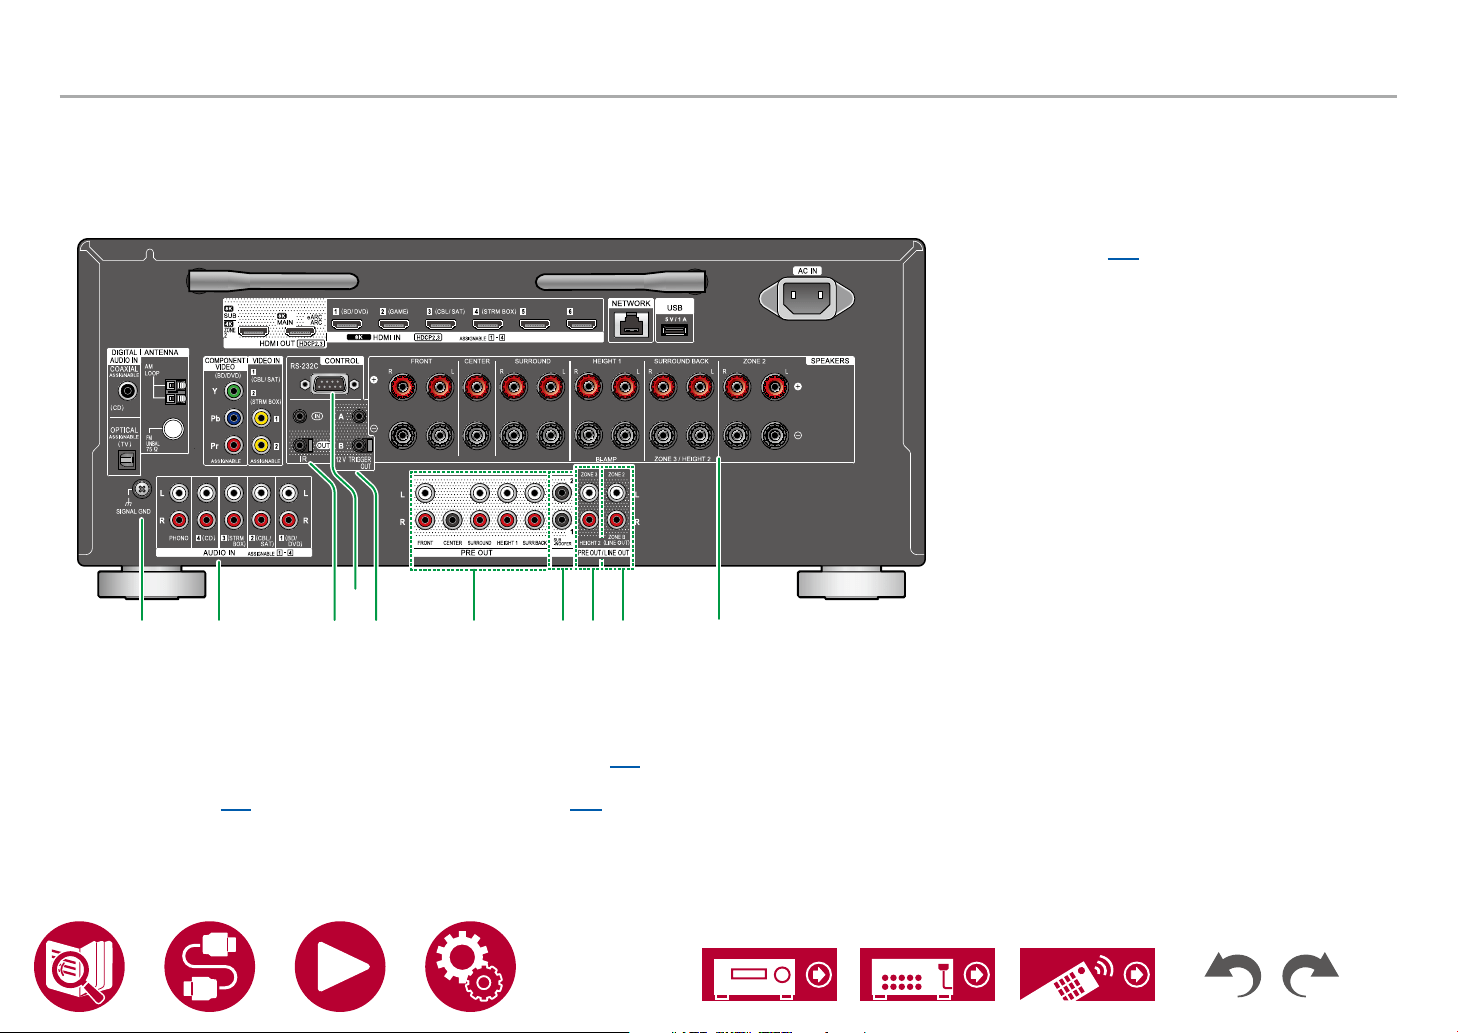Select HDMI IN 2 (GAME) port

click(x=394, y=325)
